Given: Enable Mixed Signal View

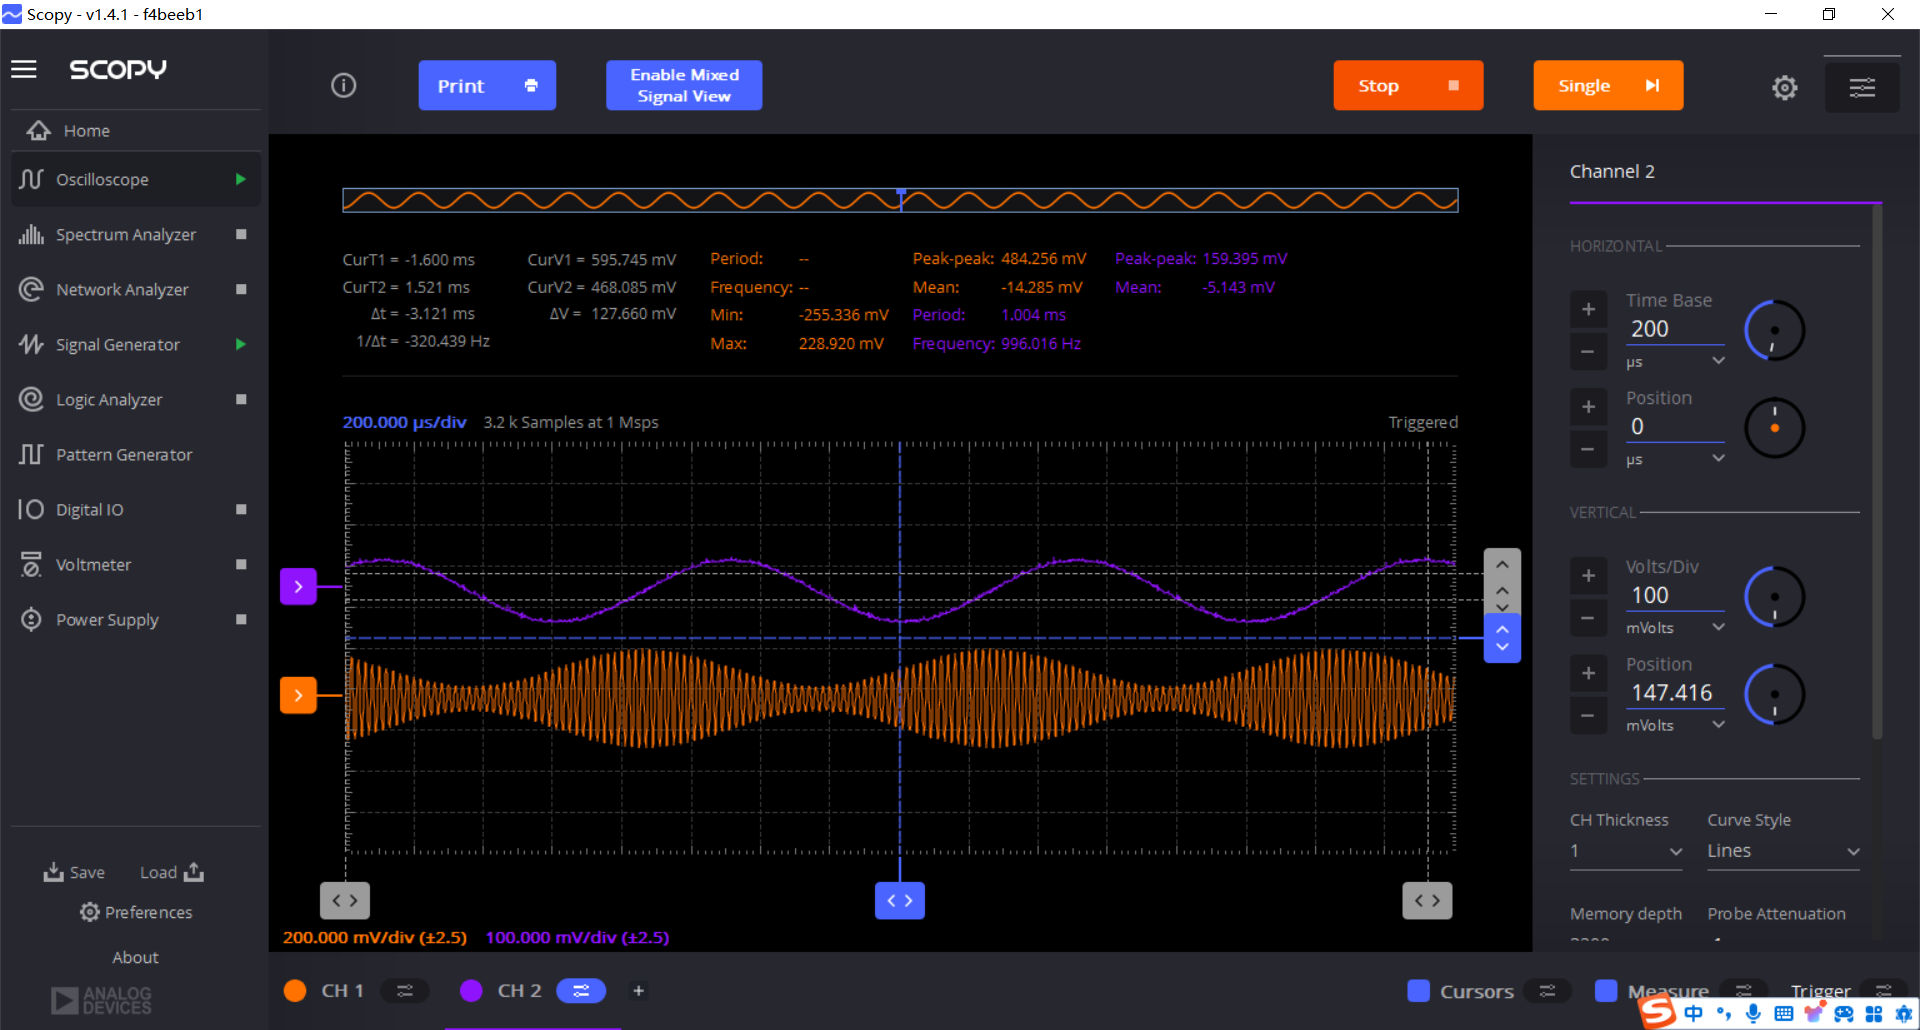Looking at the screenshot, I should (x=684, y=86).
